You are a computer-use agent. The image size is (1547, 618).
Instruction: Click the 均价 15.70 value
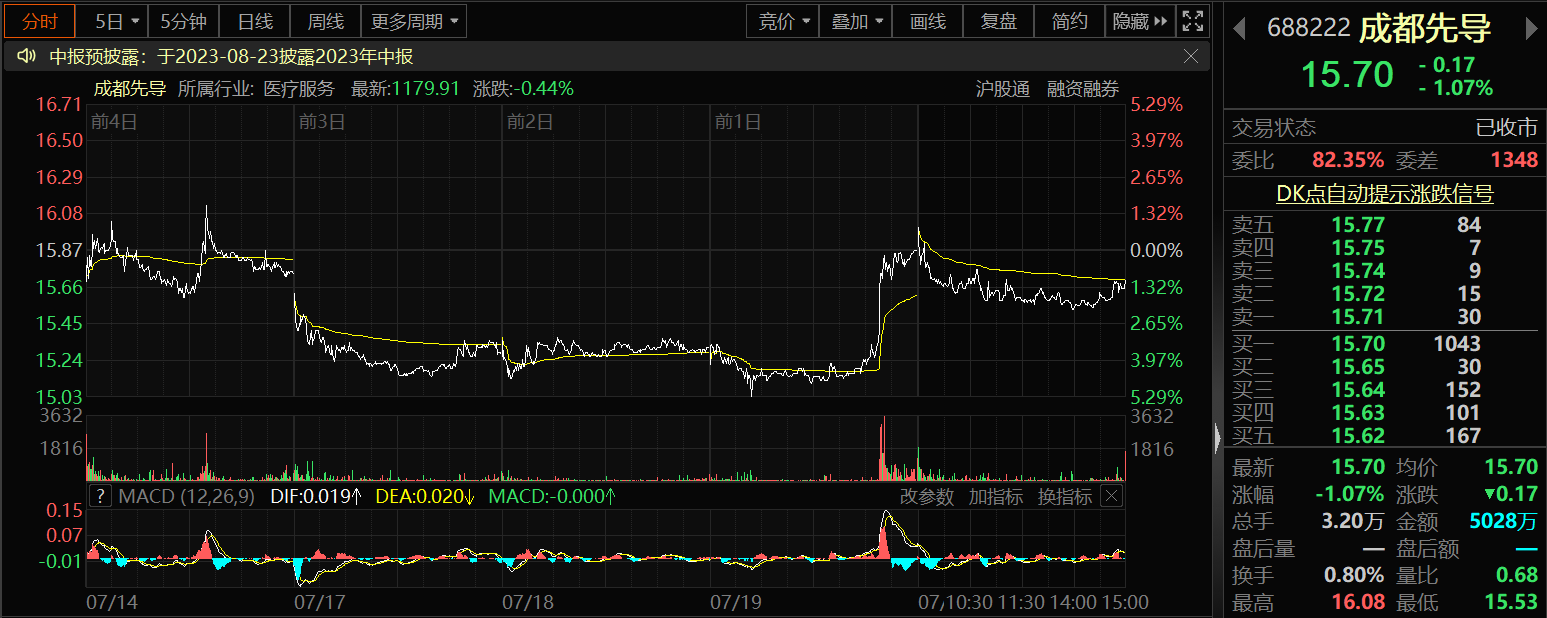[x=1511, y=467]
